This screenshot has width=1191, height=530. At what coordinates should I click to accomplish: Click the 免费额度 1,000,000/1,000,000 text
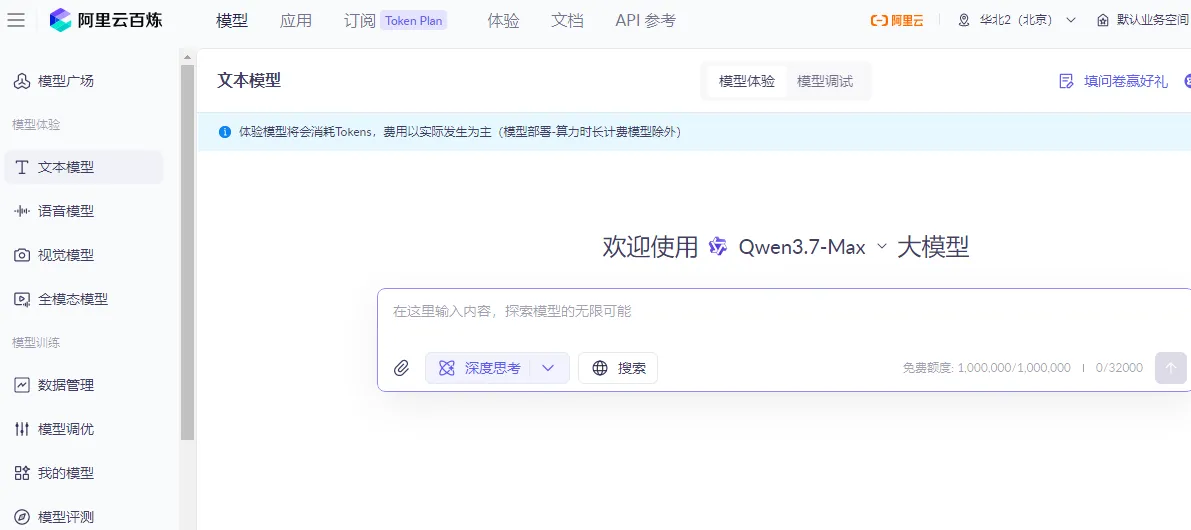[986, 368]
